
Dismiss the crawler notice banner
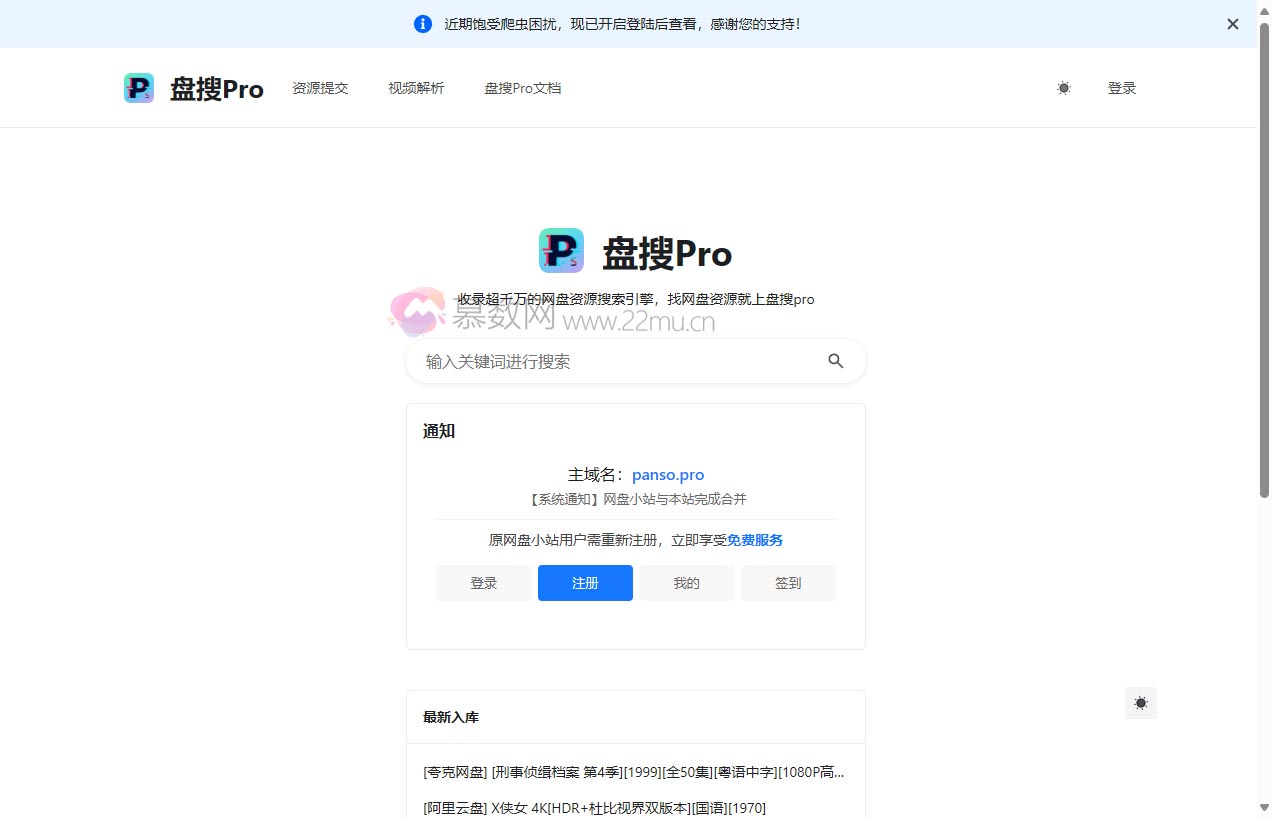pos(1232,23)
